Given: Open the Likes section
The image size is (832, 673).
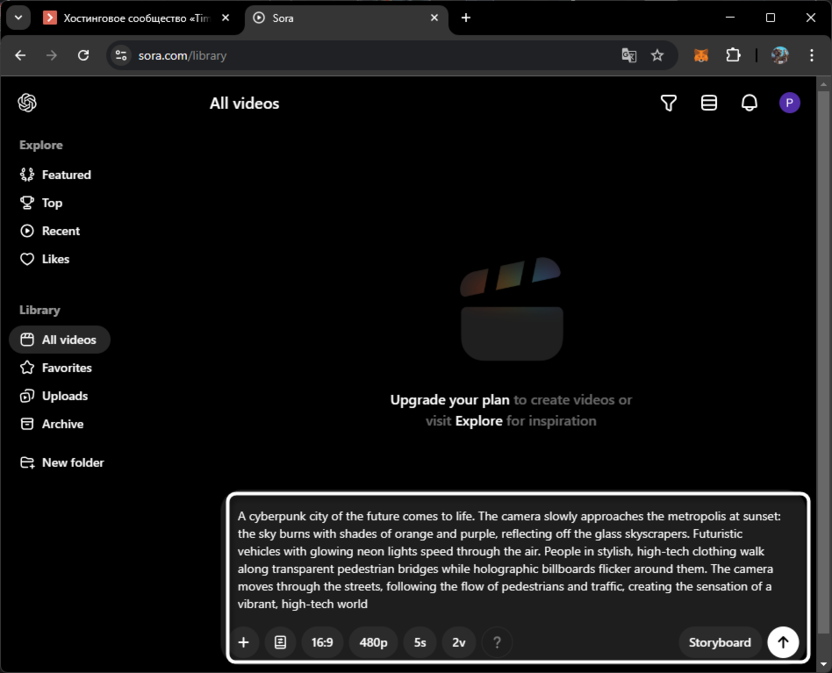Looking at the screenshot, I should pos(45,259).
